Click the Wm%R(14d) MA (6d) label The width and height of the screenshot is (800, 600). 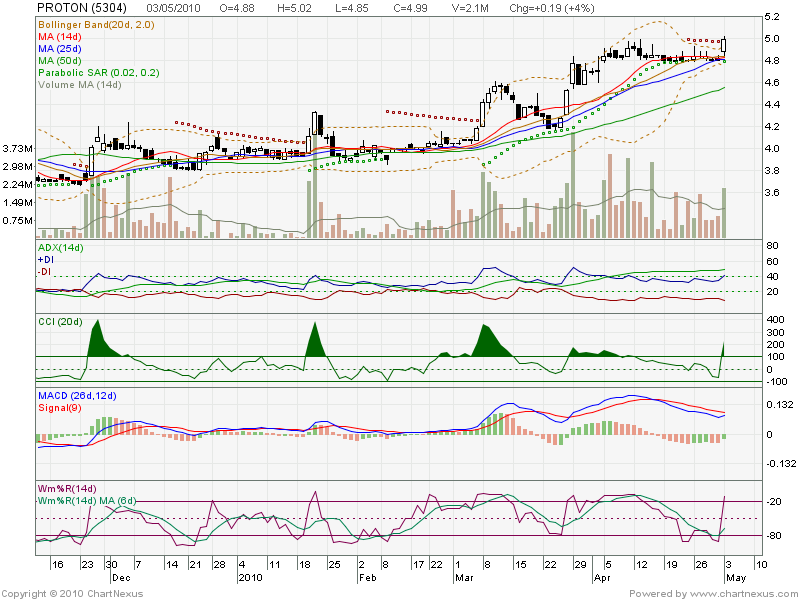click(87, 501)
